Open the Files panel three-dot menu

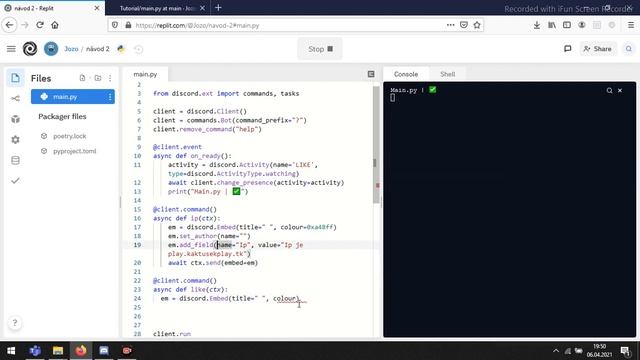tap(110, 78)
